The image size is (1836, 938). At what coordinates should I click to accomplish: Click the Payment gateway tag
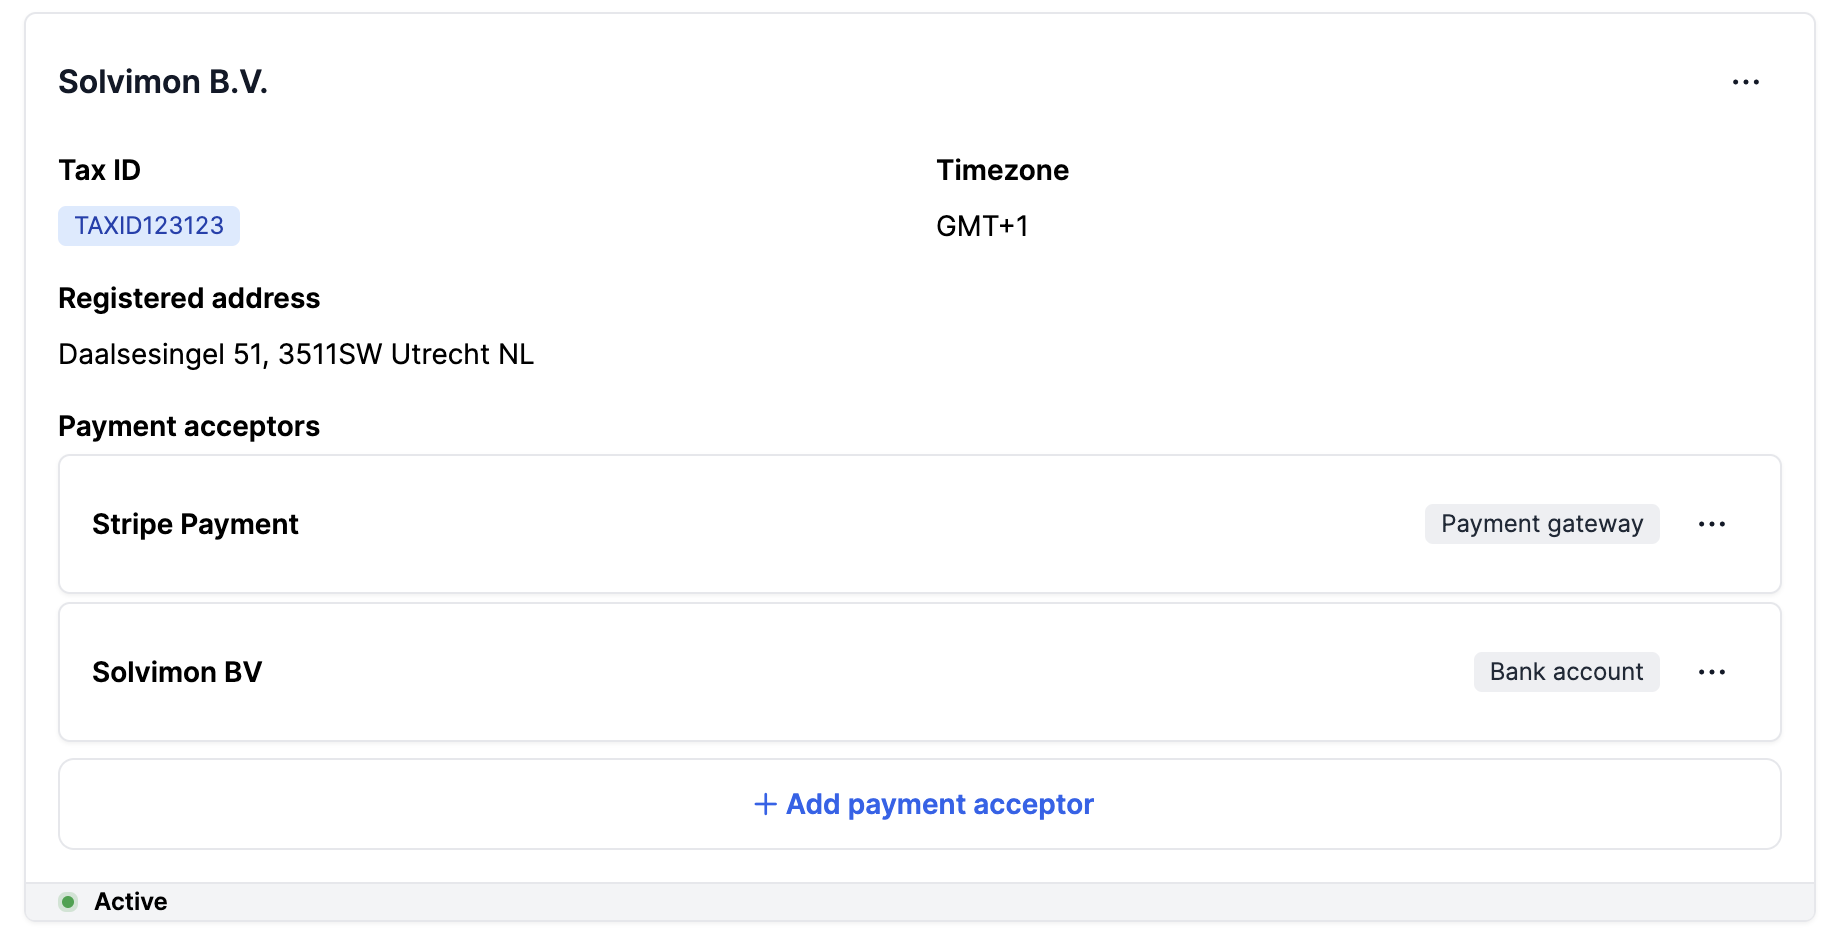point(1541,524)
